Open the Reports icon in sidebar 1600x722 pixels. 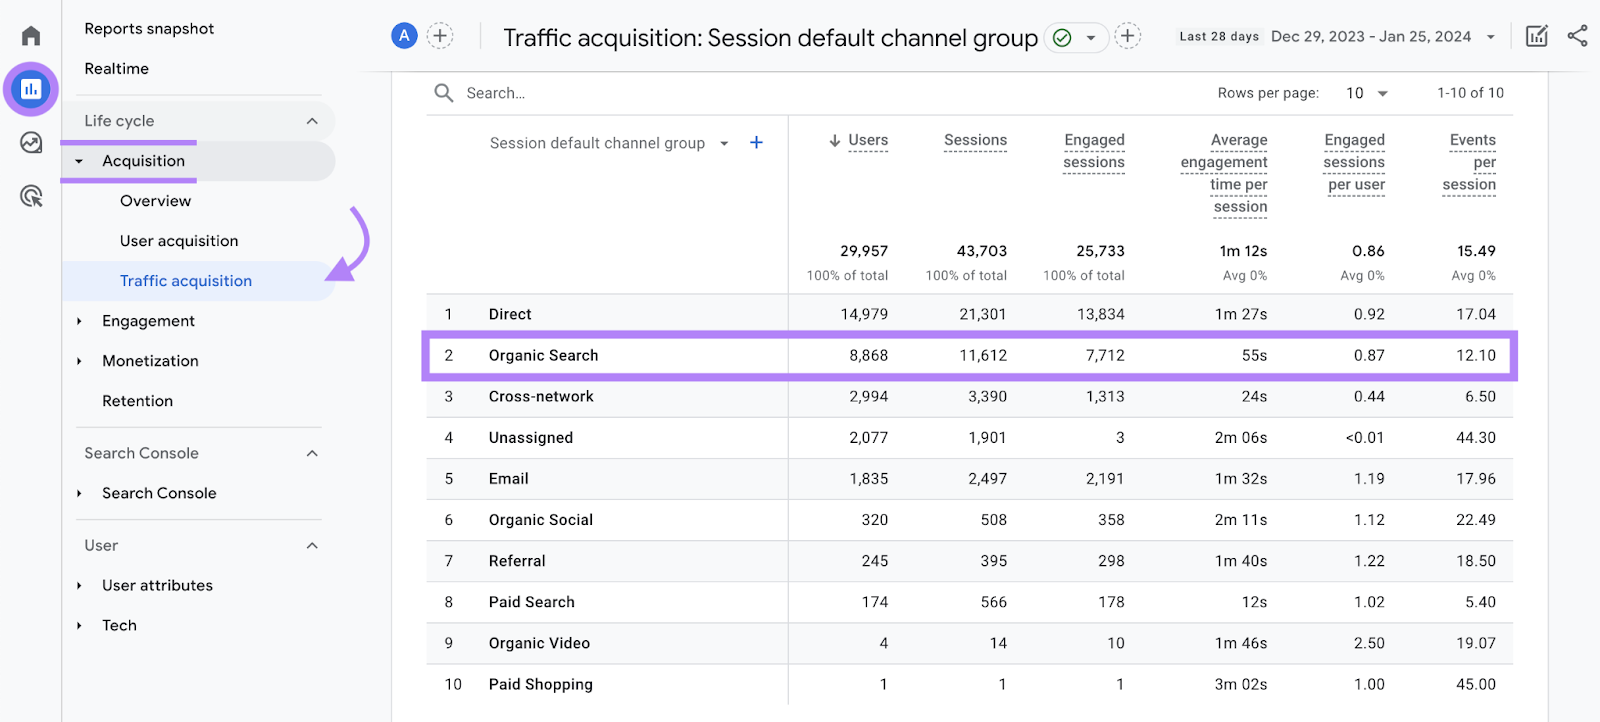coord(31,89)
